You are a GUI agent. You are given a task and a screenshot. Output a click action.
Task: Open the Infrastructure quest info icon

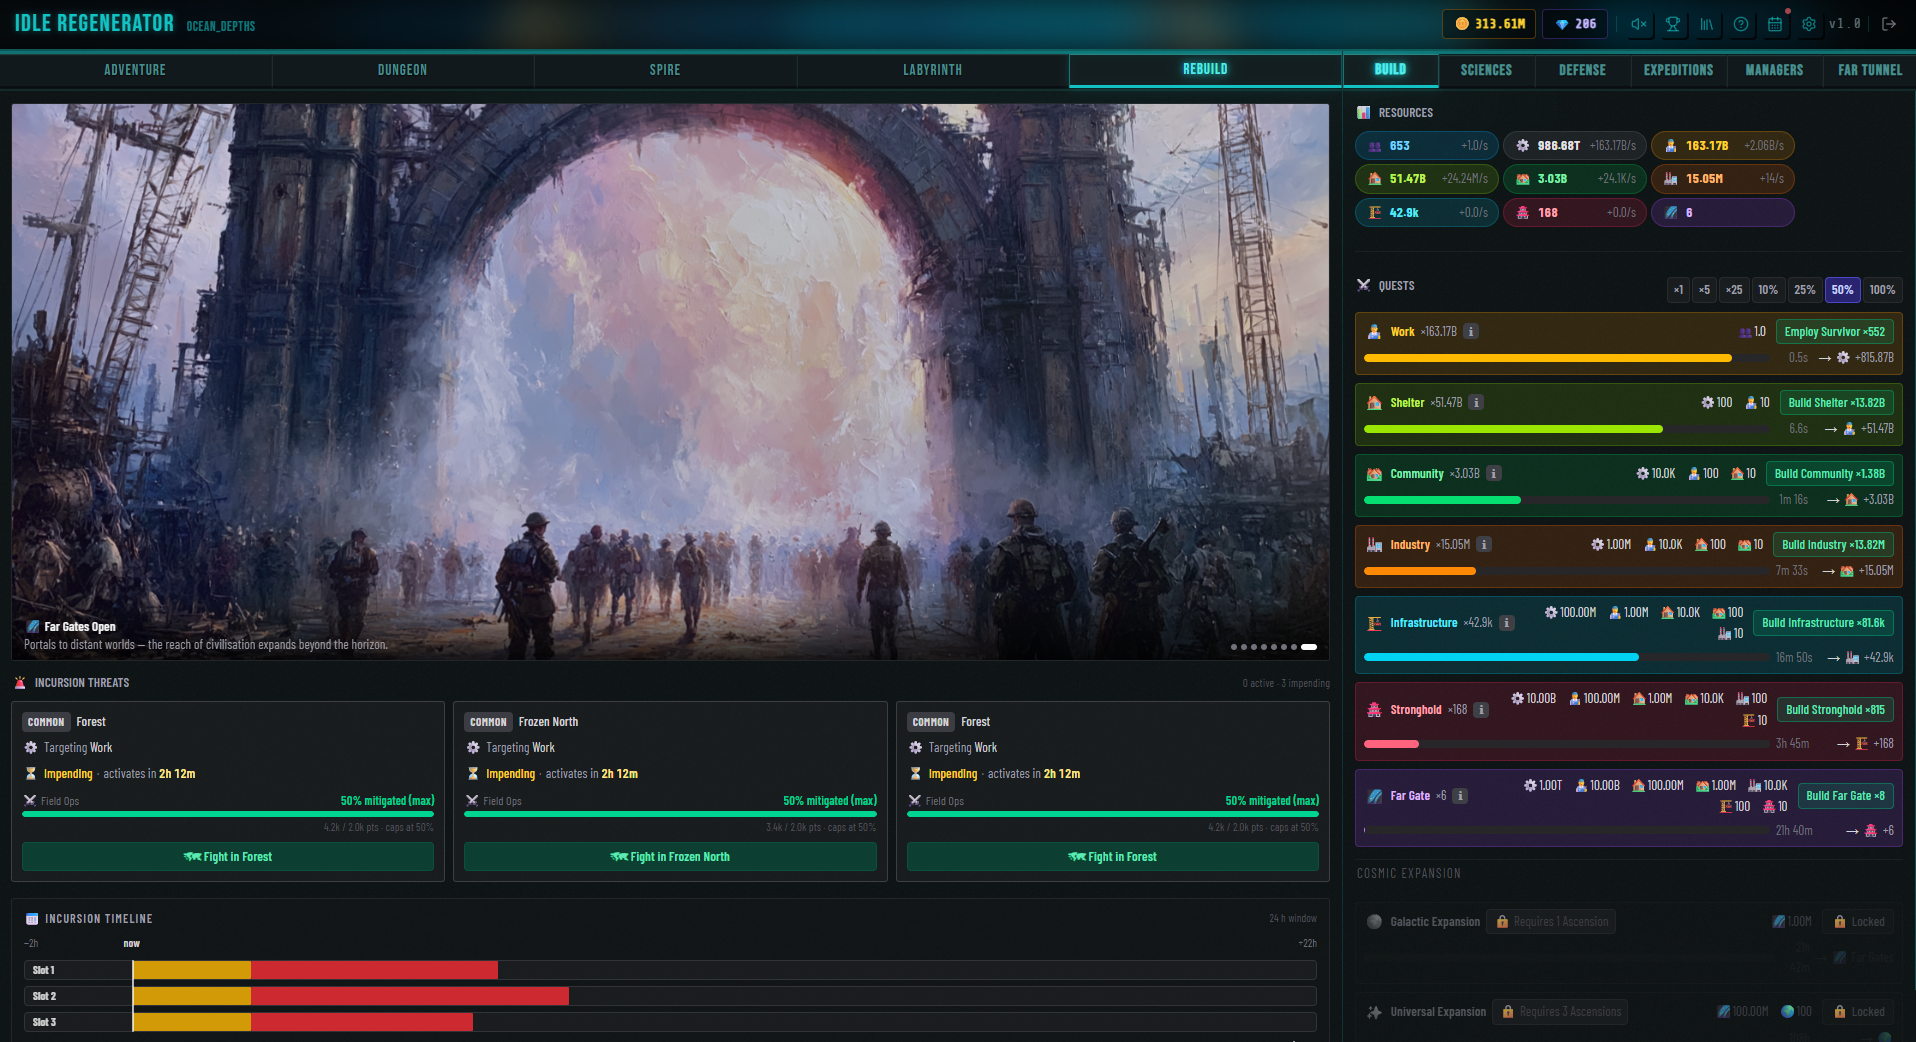click(x=1506, y=623)
